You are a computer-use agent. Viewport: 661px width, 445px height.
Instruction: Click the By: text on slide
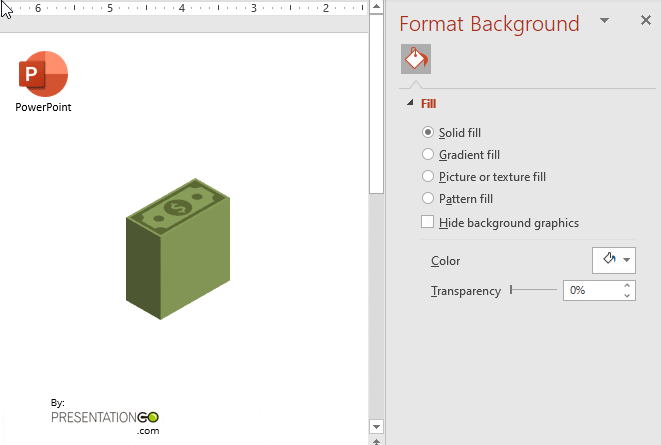[58, 402]
